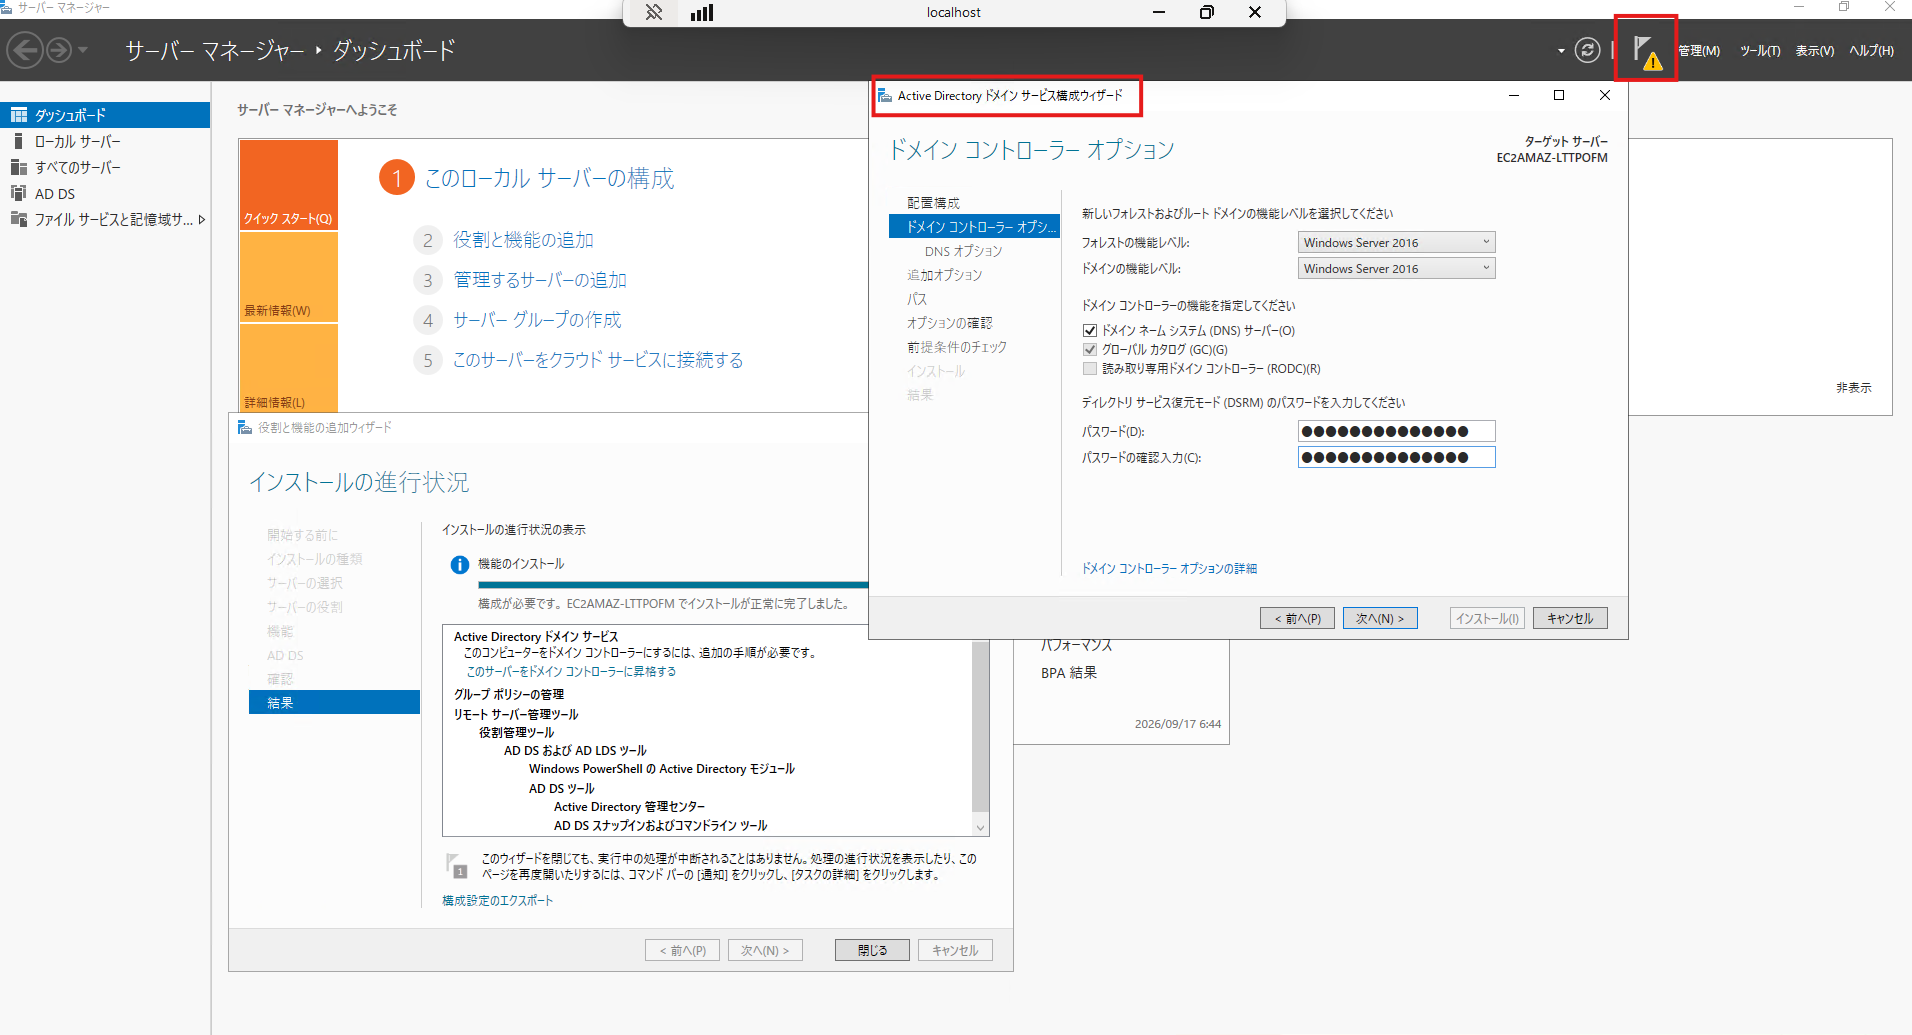Toggle the Global Catalog (GC) checkbox
Image resolution: width=1912 pixels, height=1035 pixels.
click(1090, 350)
